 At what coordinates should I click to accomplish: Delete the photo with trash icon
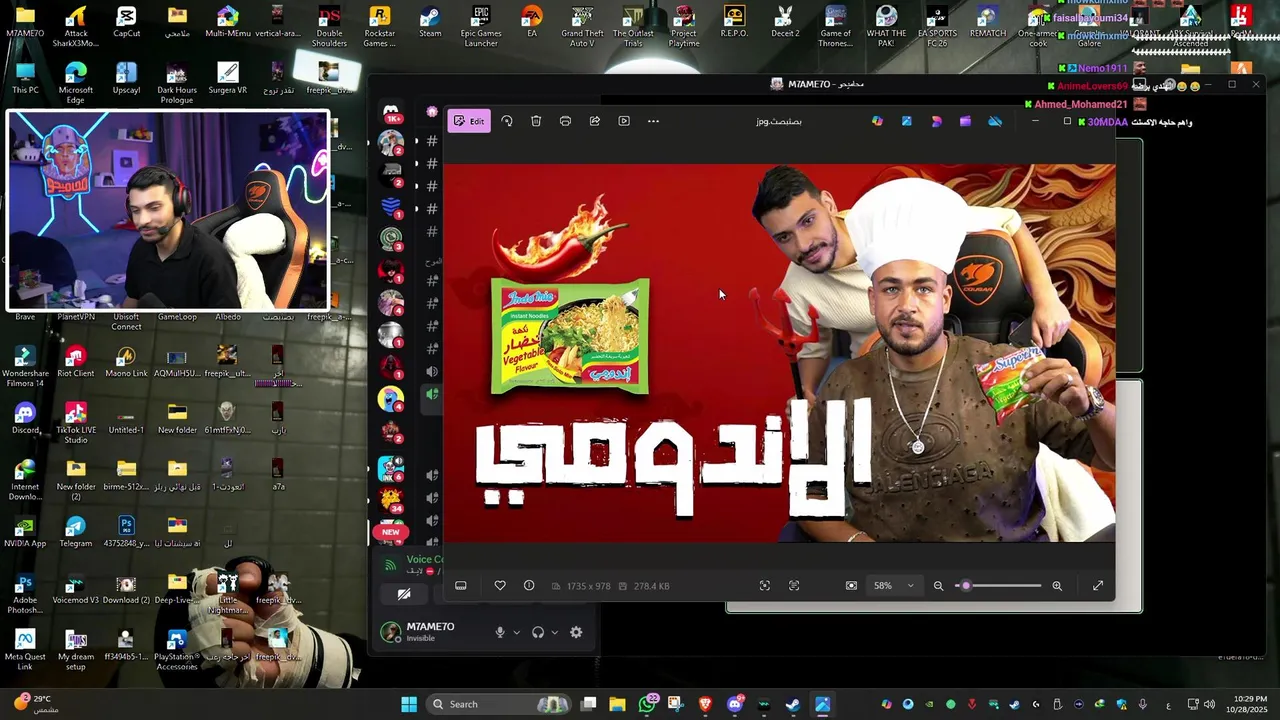click(536, 121)
